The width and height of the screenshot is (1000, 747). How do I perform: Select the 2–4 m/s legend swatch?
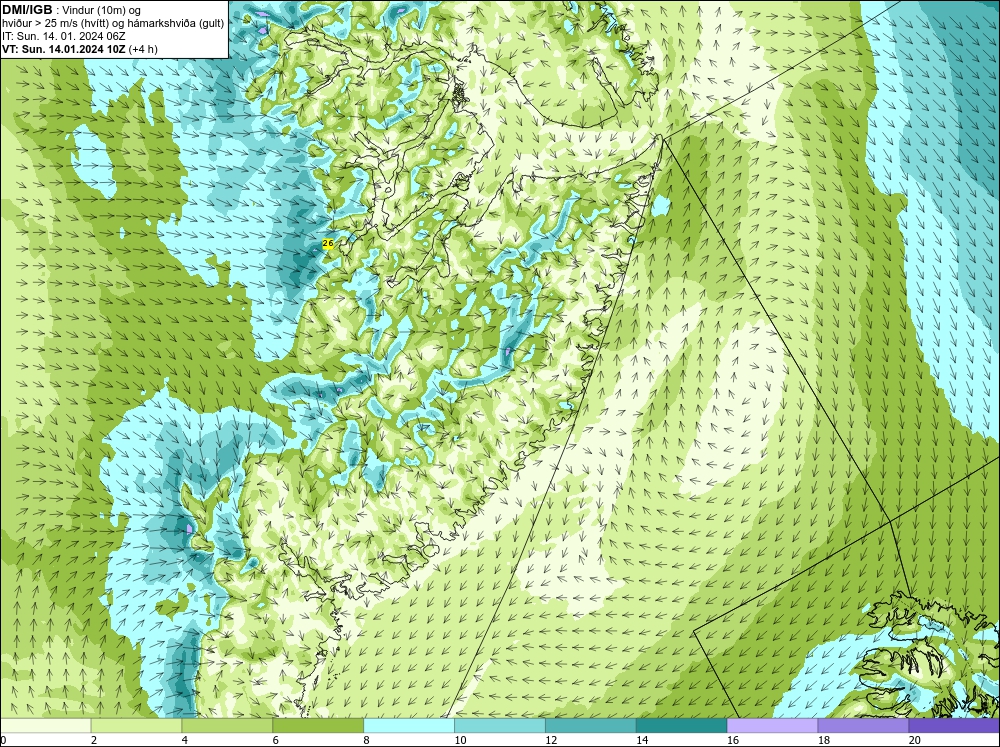136,725
